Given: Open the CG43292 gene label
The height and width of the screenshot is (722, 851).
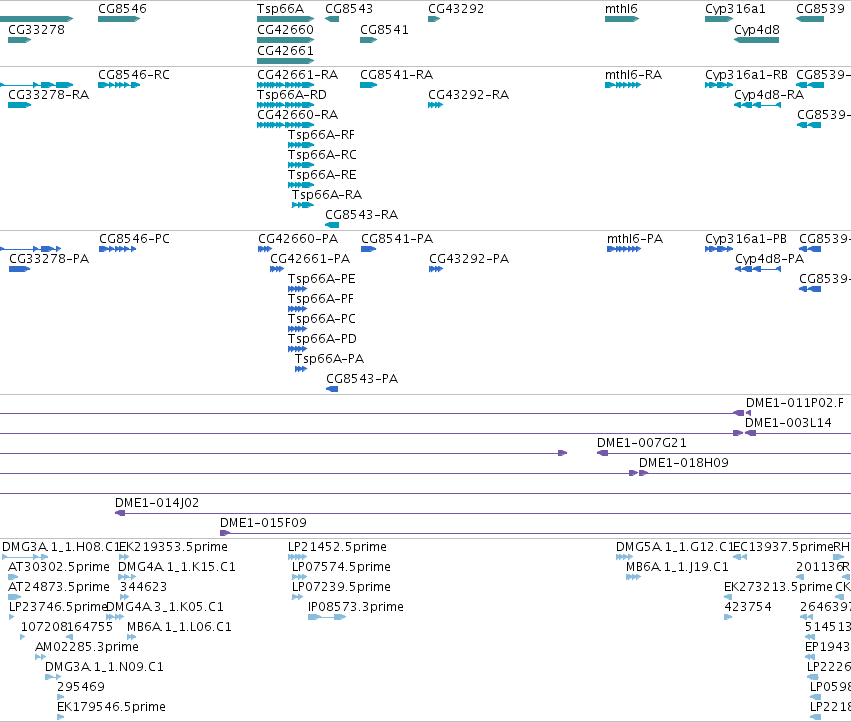Looking at the screenshot, I should click(x=456, y=9).
